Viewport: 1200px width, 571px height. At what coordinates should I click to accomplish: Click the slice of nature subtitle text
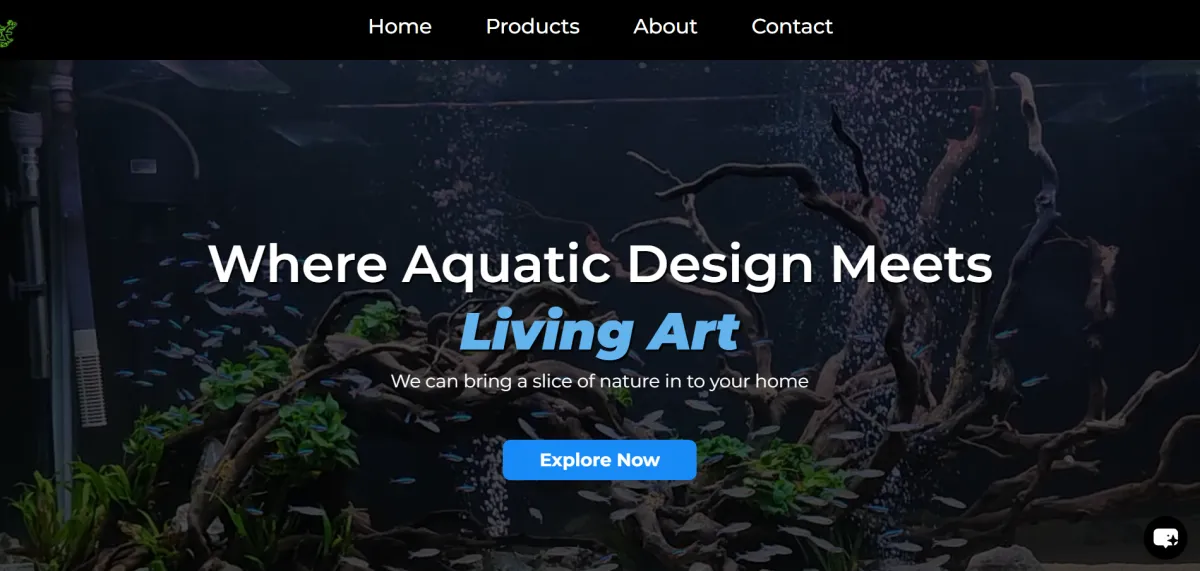pos(599,381)
